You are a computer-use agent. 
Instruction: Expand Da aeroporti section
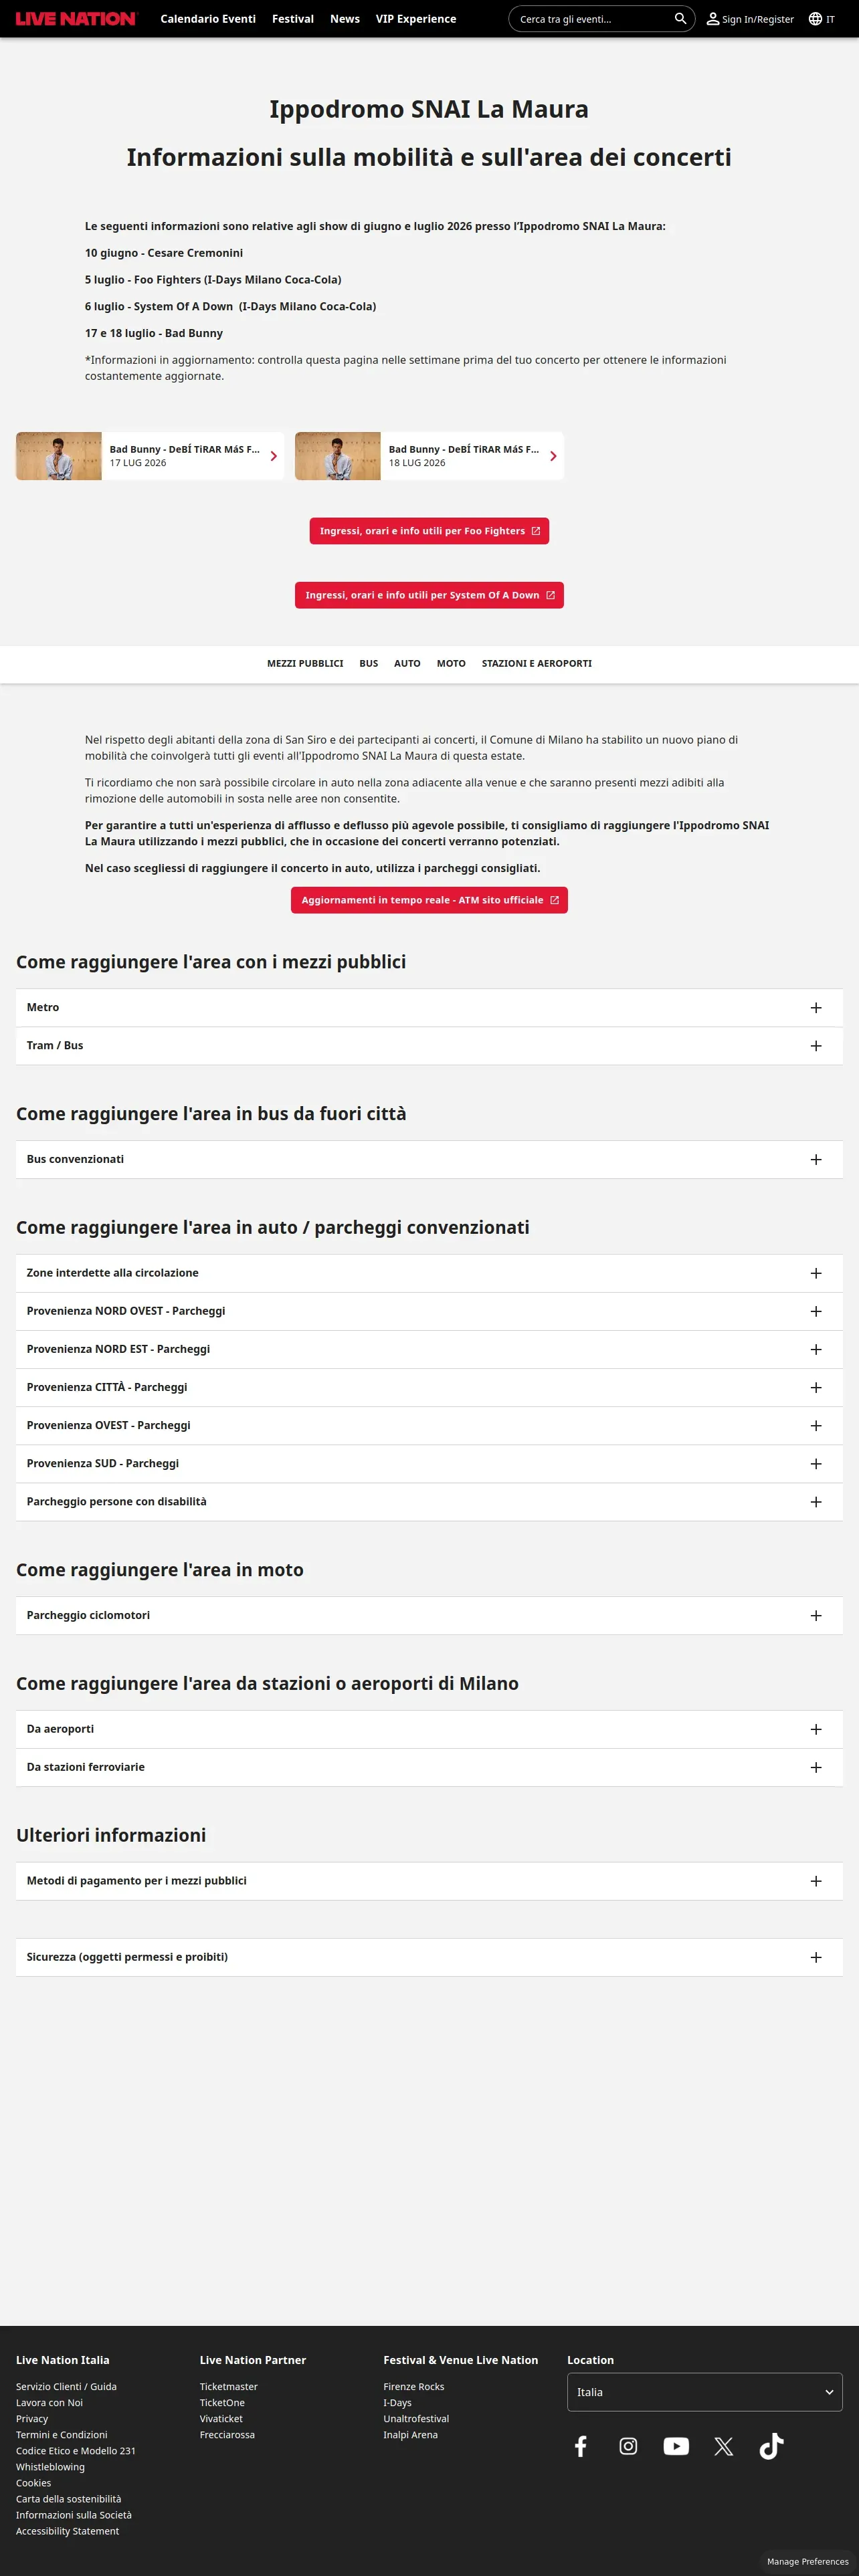429,1729
